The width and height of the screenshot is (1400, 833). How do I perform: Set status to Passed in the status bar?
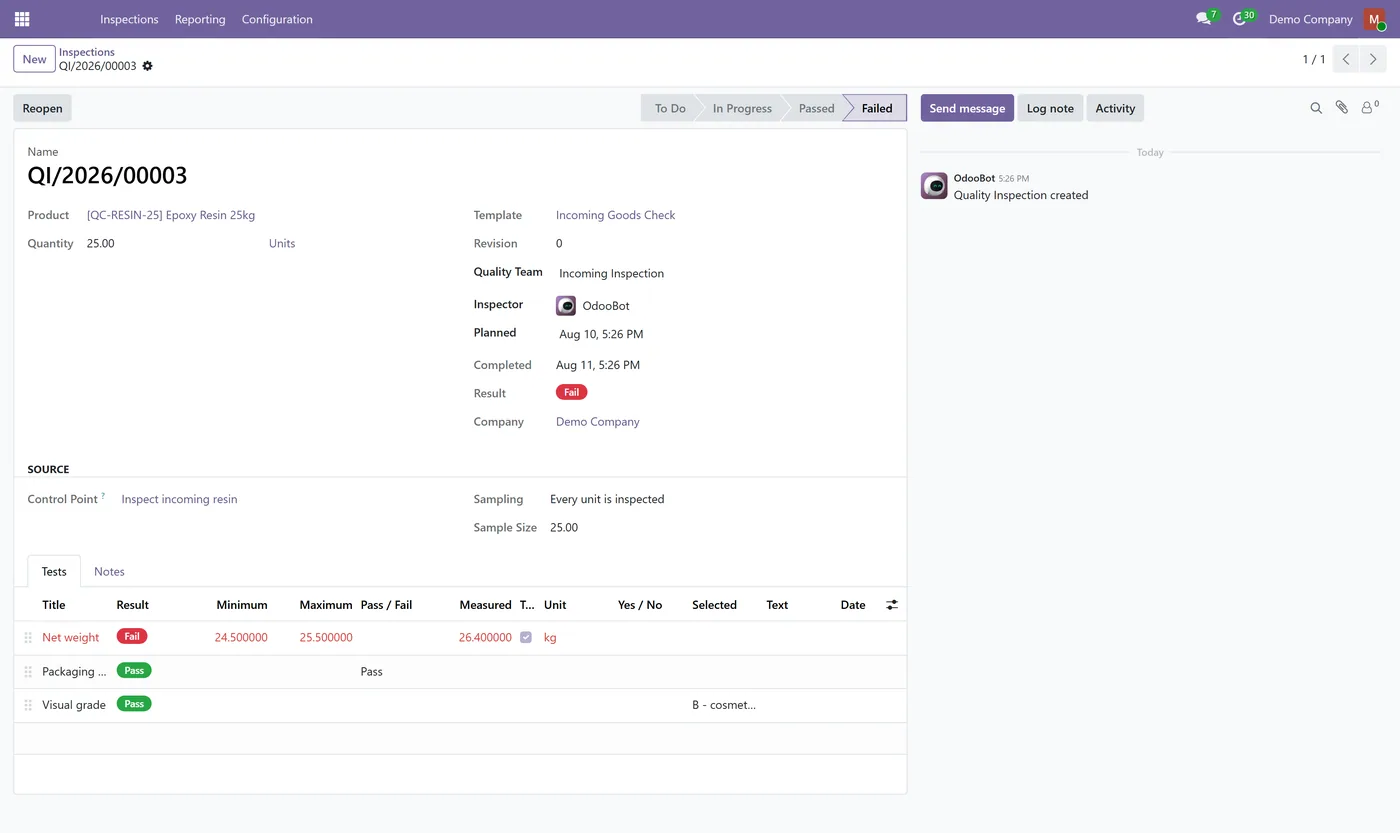click(x=816, y=108)
